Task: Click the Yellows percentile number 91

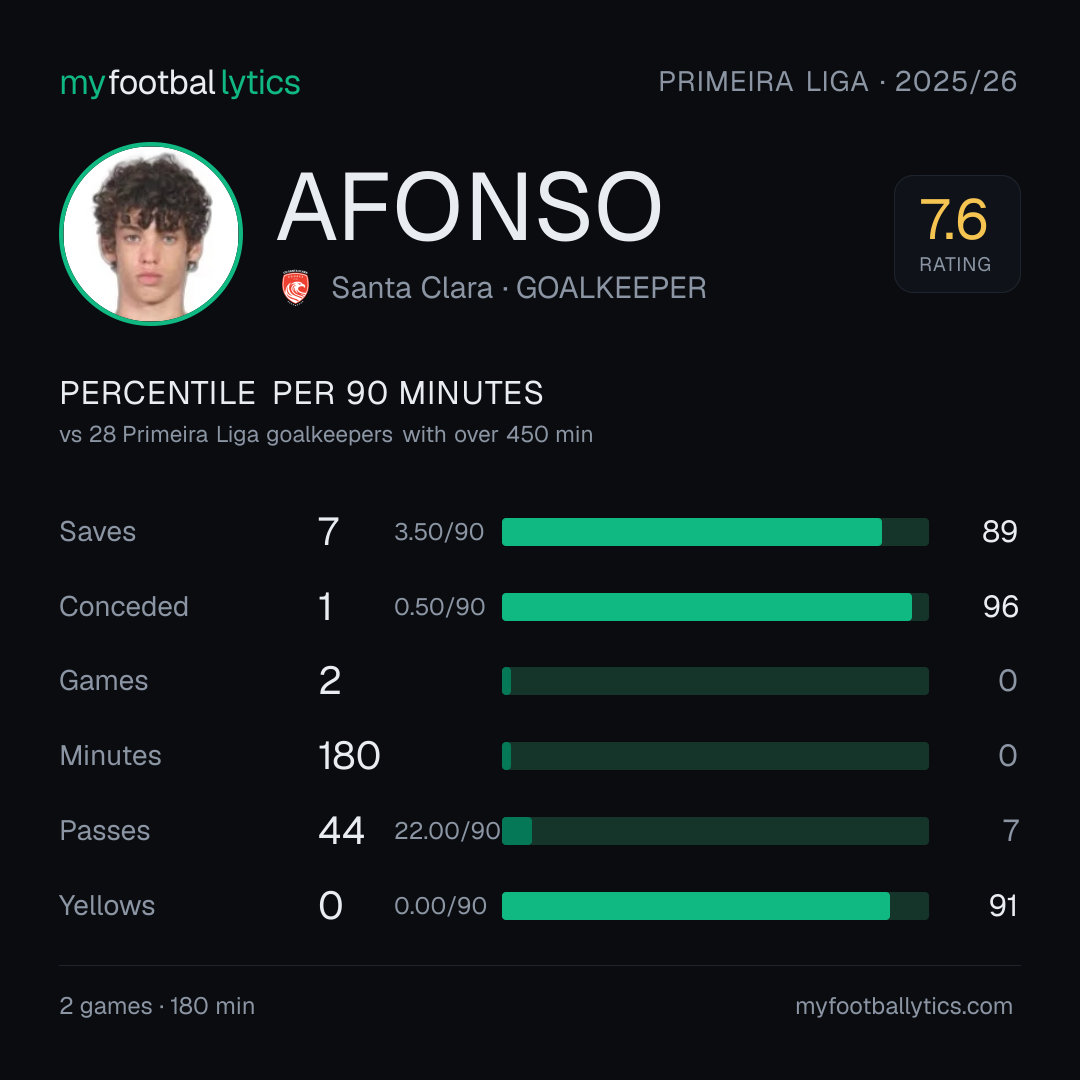Action: pyautogui.click(x=1003, y=906)
